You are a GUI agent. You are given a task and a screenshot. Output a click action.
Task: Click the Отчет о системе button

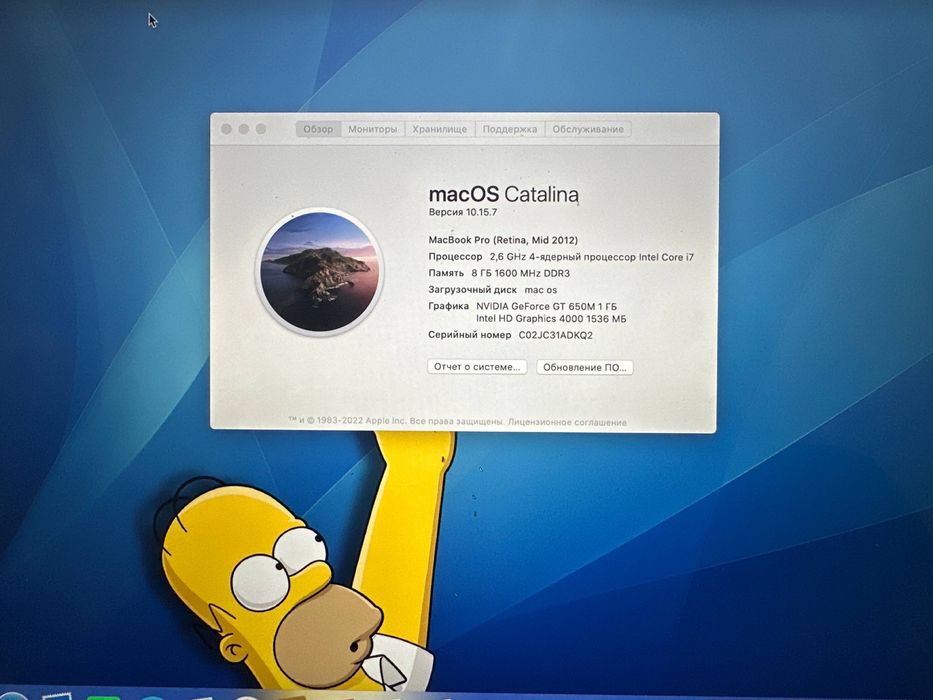pyautogui.click(x=477, y=367)
